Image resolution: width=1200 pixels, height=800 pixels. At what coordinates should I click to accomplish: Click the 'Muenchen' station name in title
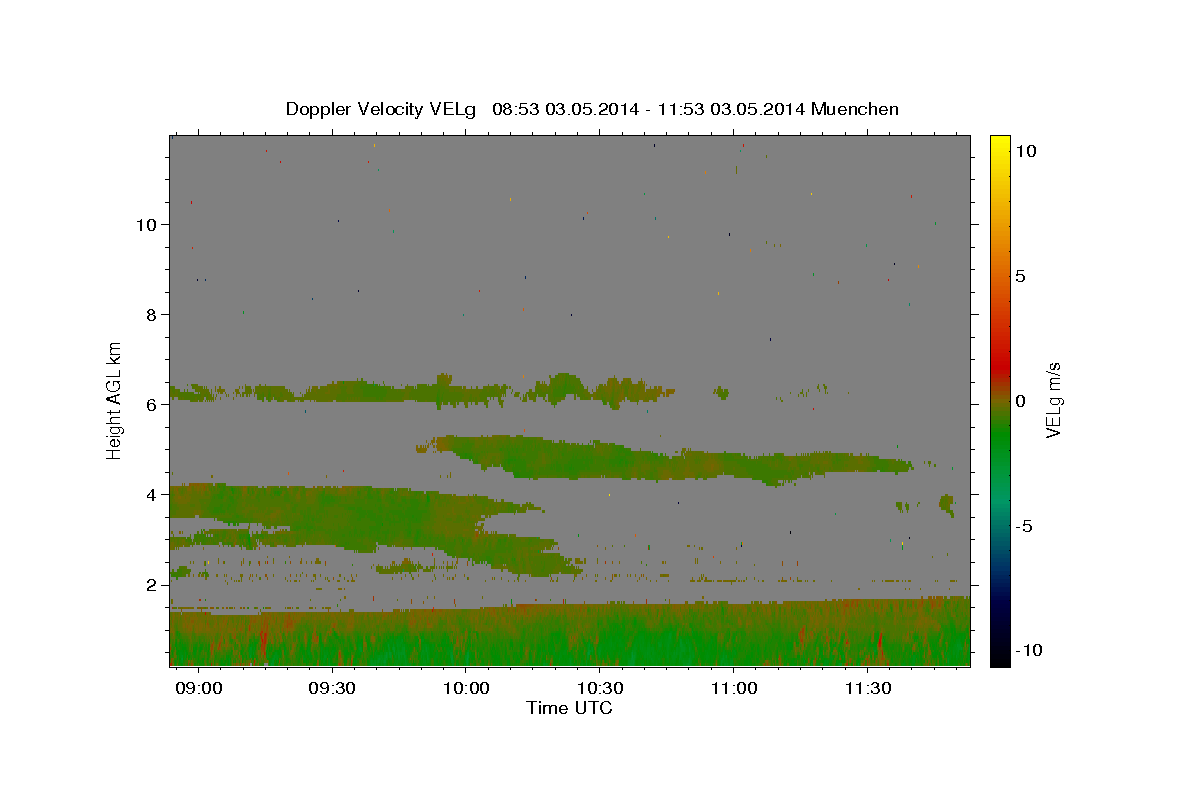855,109
